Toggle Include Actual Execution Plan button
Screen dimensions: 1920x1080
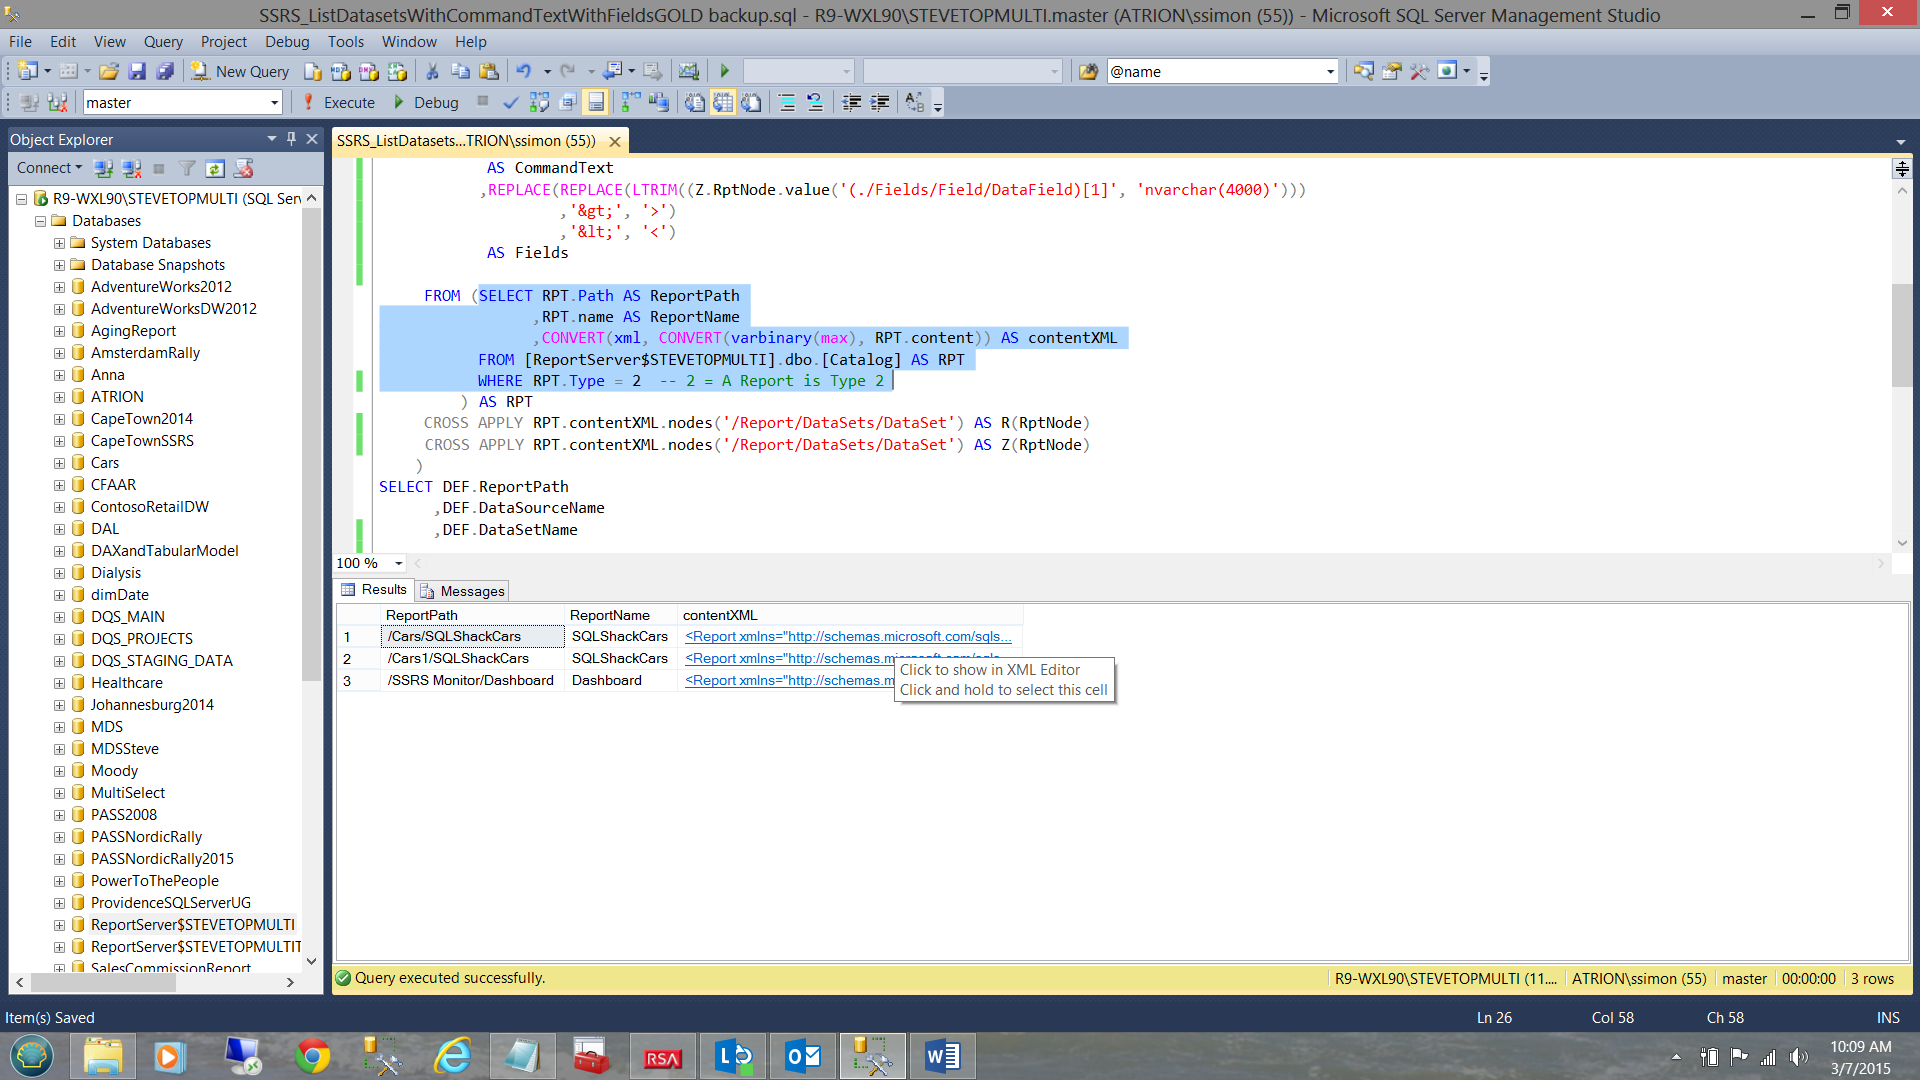(x=630, y=102)
